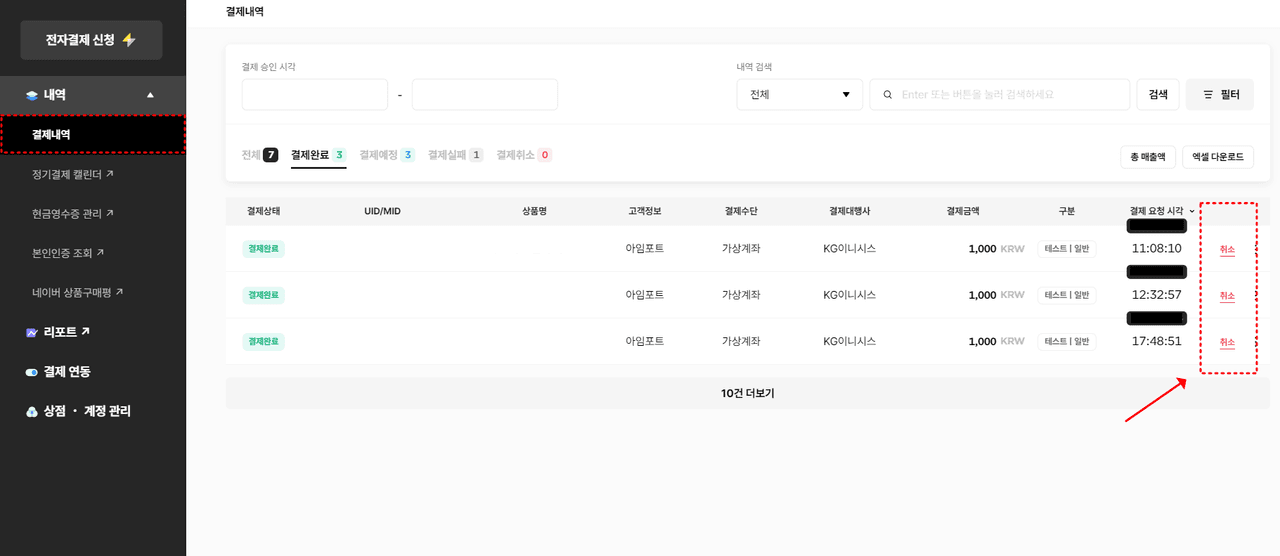Open the 전체 search category dropdown
The image size is (1280, 556).
(799, 95)
